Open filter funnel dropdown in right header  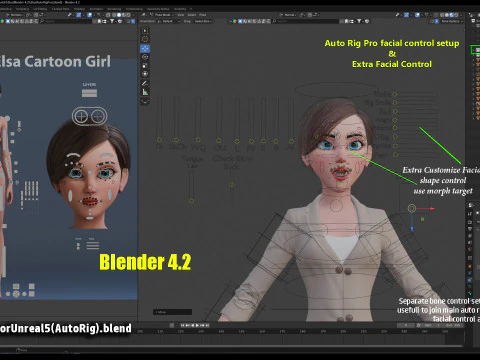359,21
